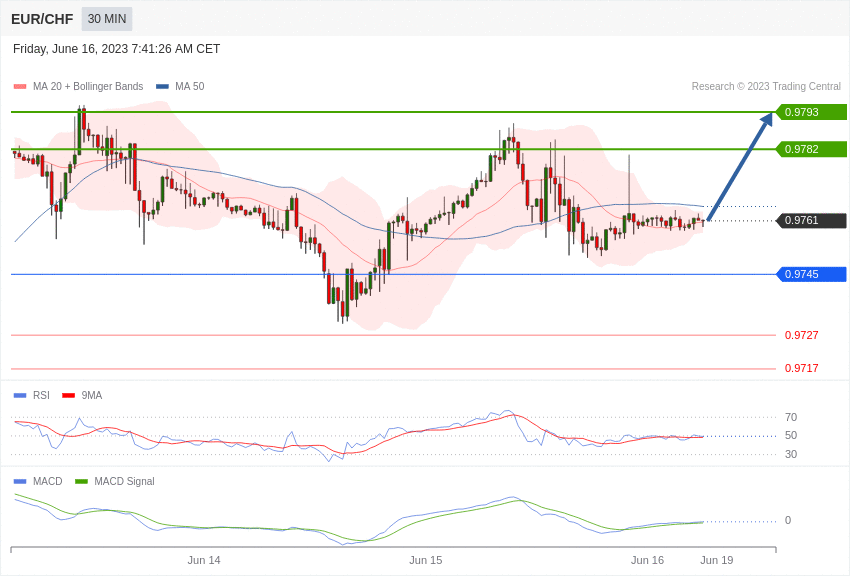Viewport: 850px width, 576px height.
Task: Click the blue MACD legend swatch
Action: tap(20, 482)
